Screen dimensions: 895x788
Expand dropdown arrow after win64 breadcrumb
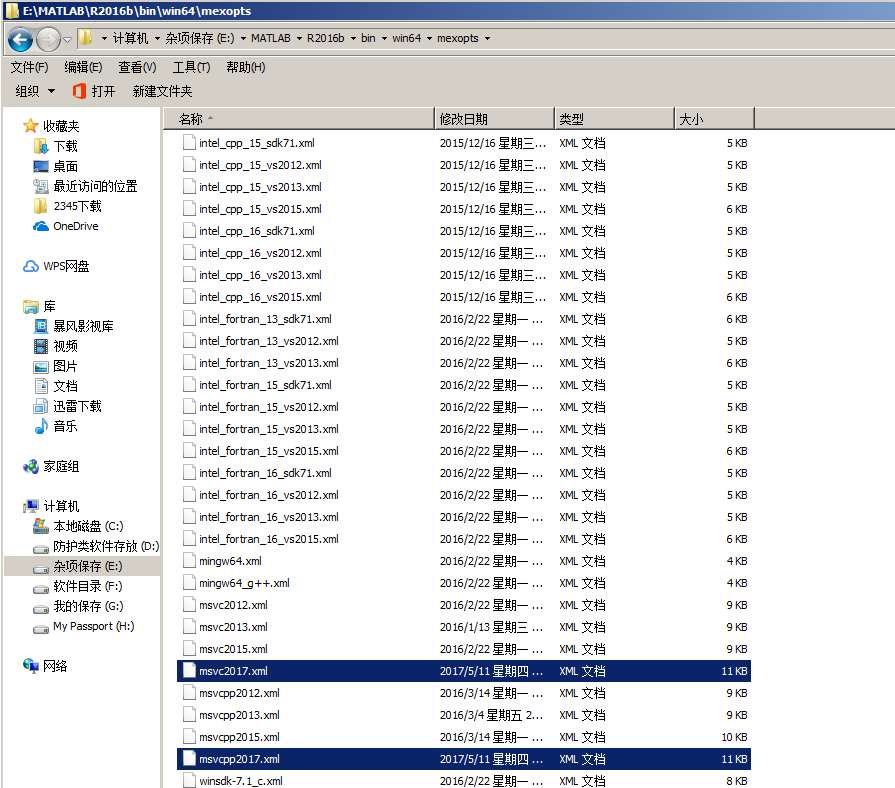click(x=429, y=38)
